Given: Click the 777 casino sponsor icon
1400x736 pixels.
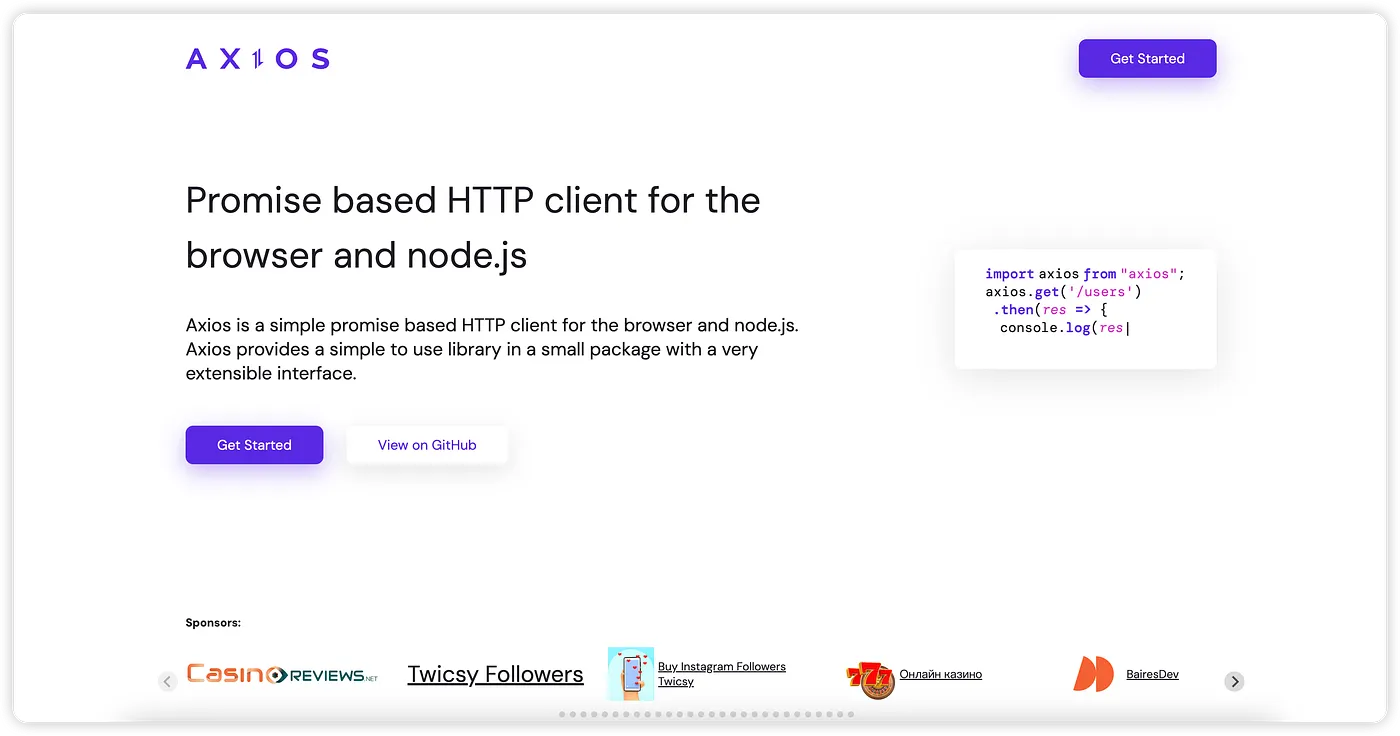Looking at the screenshot, I should 870,678.
